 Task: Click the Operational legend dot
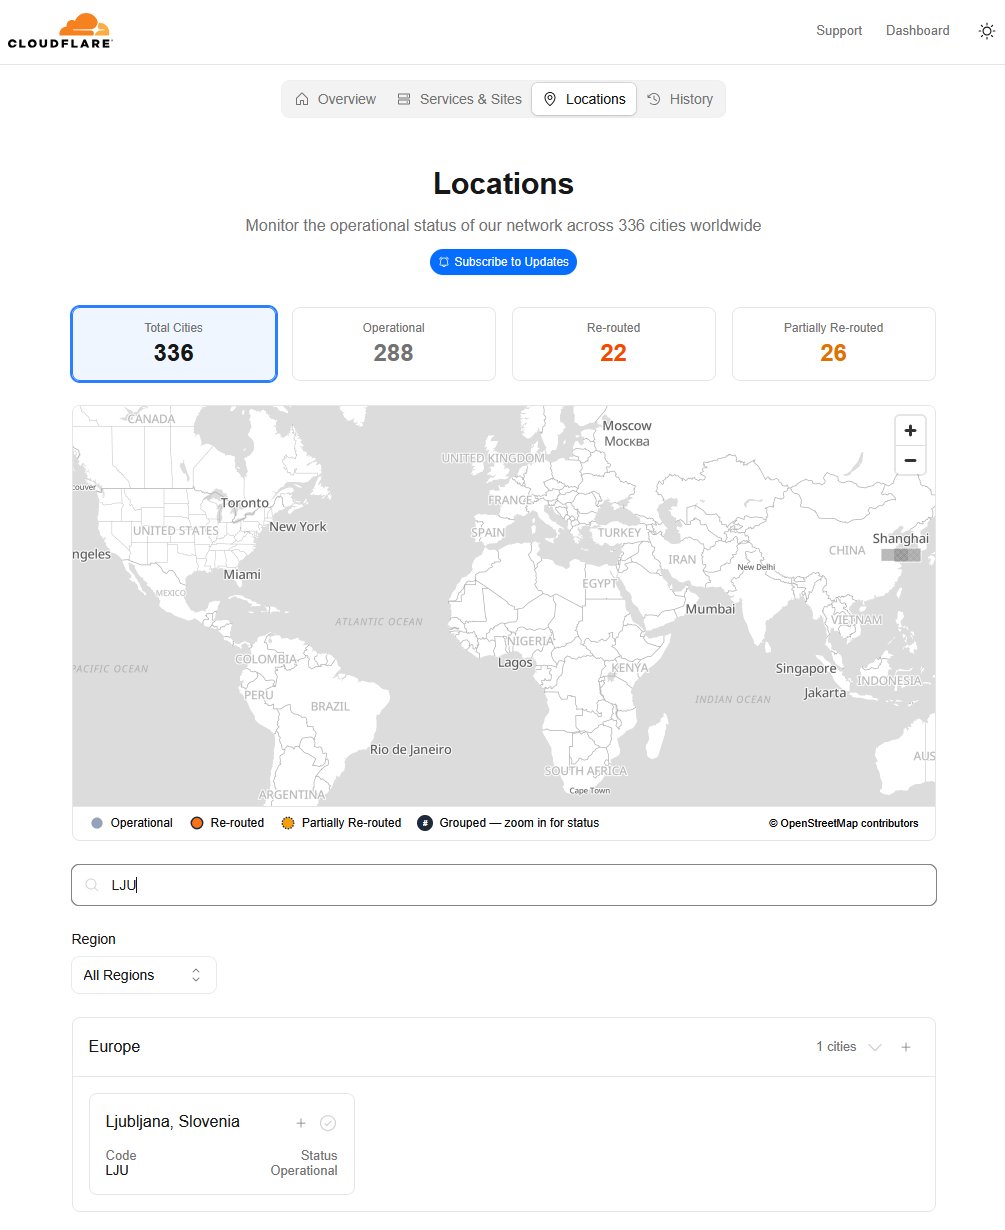click(x=97, y=823)
